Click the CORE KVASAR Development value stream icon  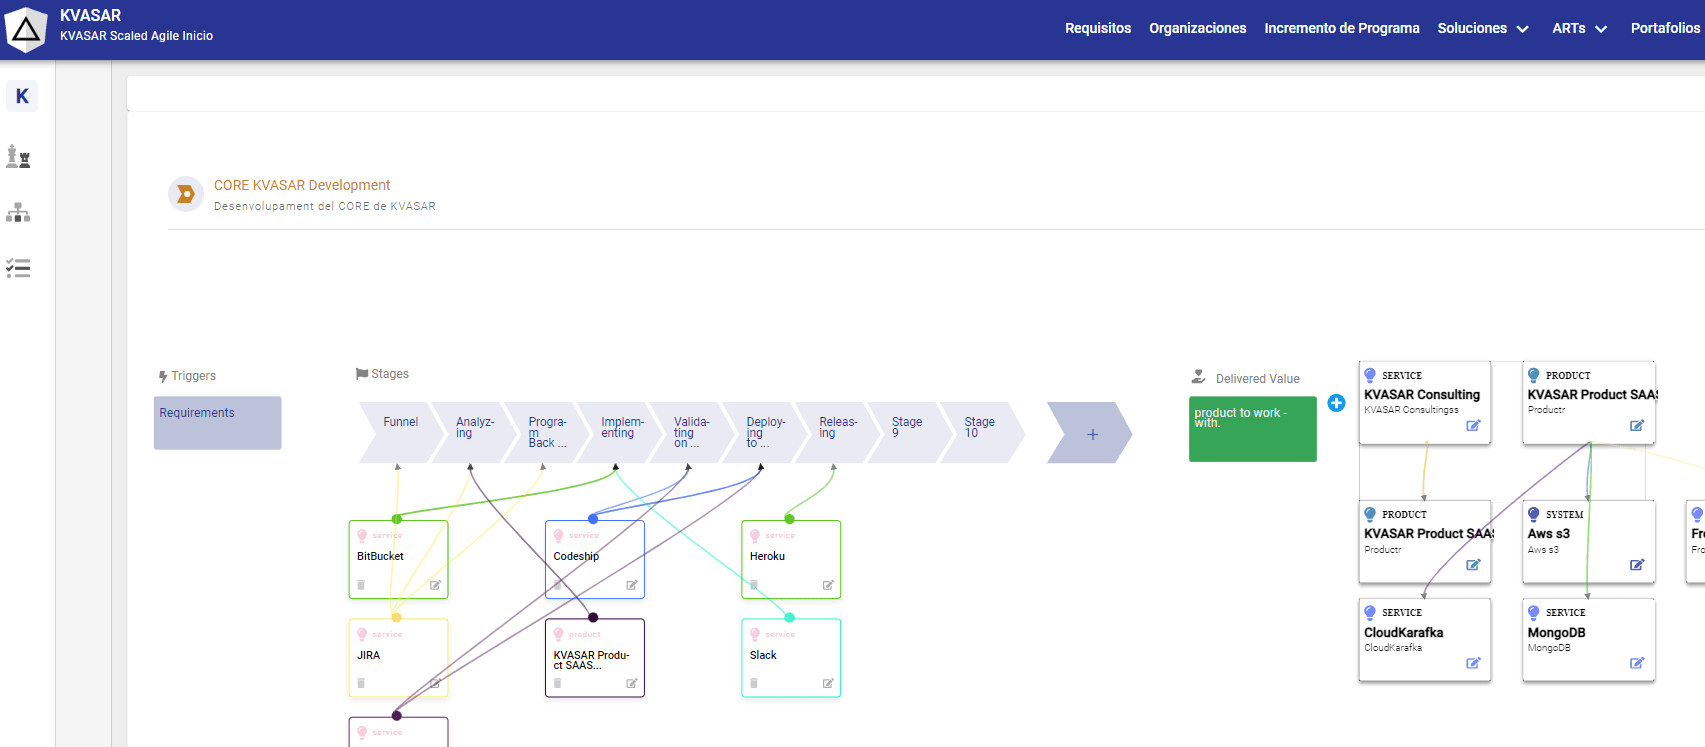point(185,194)
